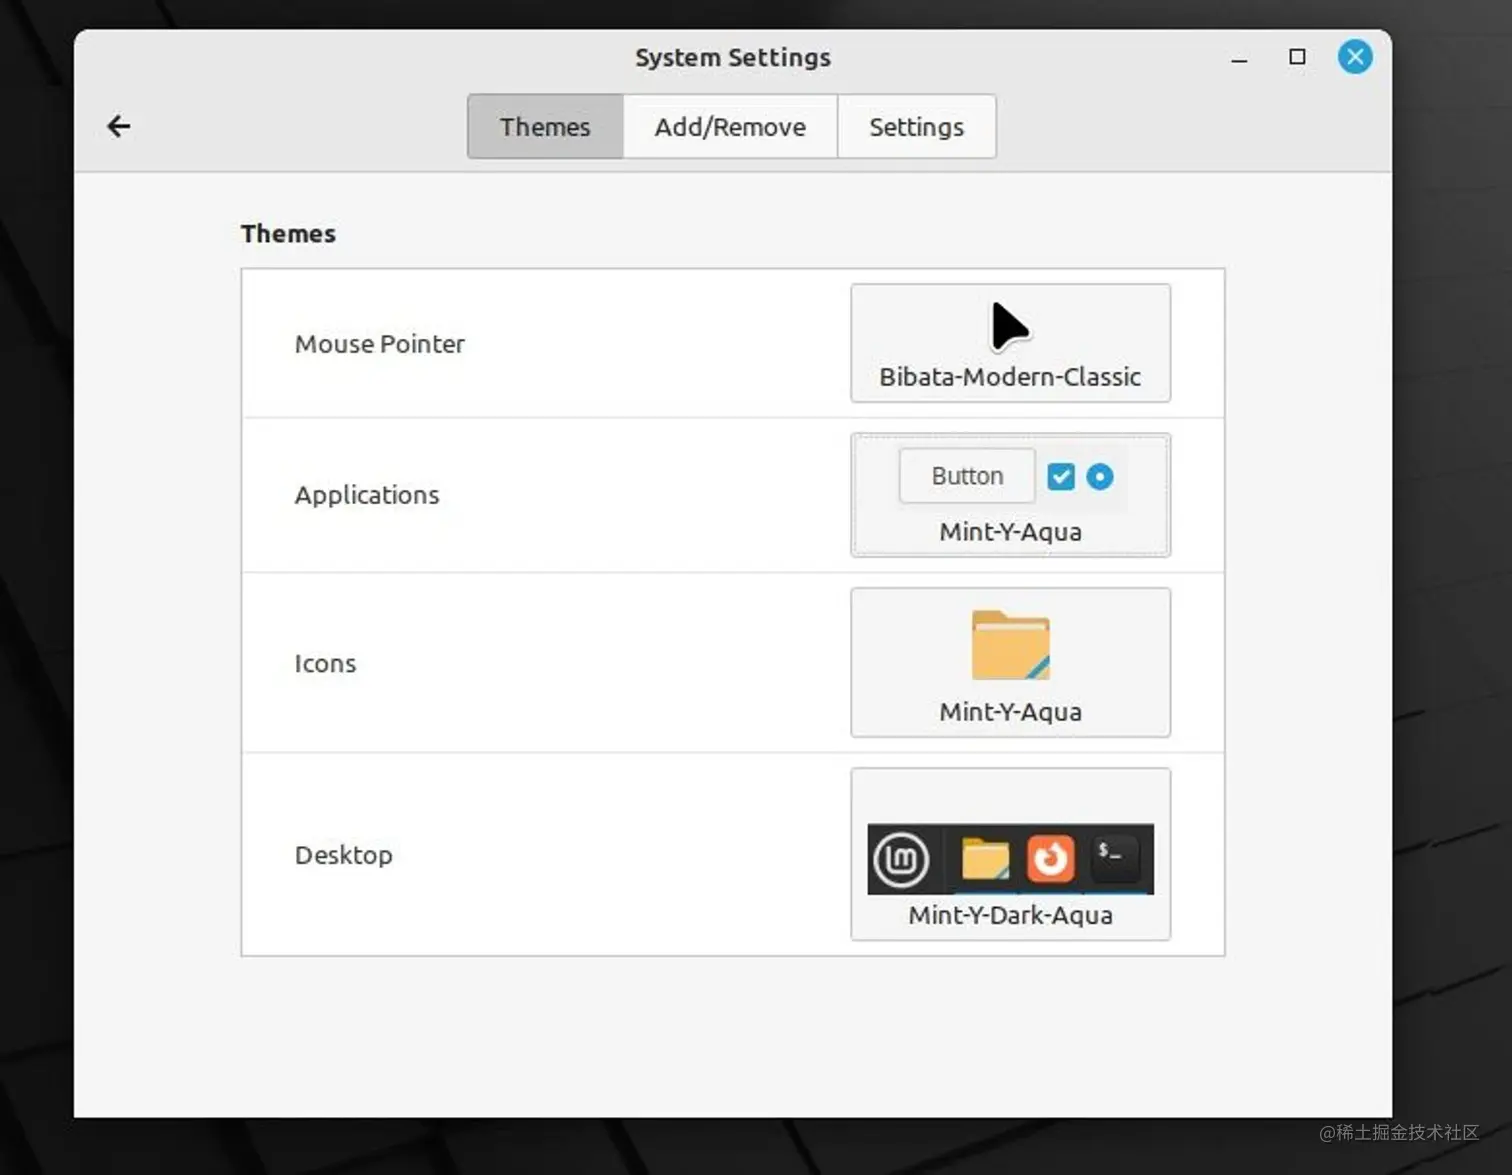This screenshot has height=1175, width=1512.
Task: Close the System Settings window
Action: click(x=1355, y=57)
